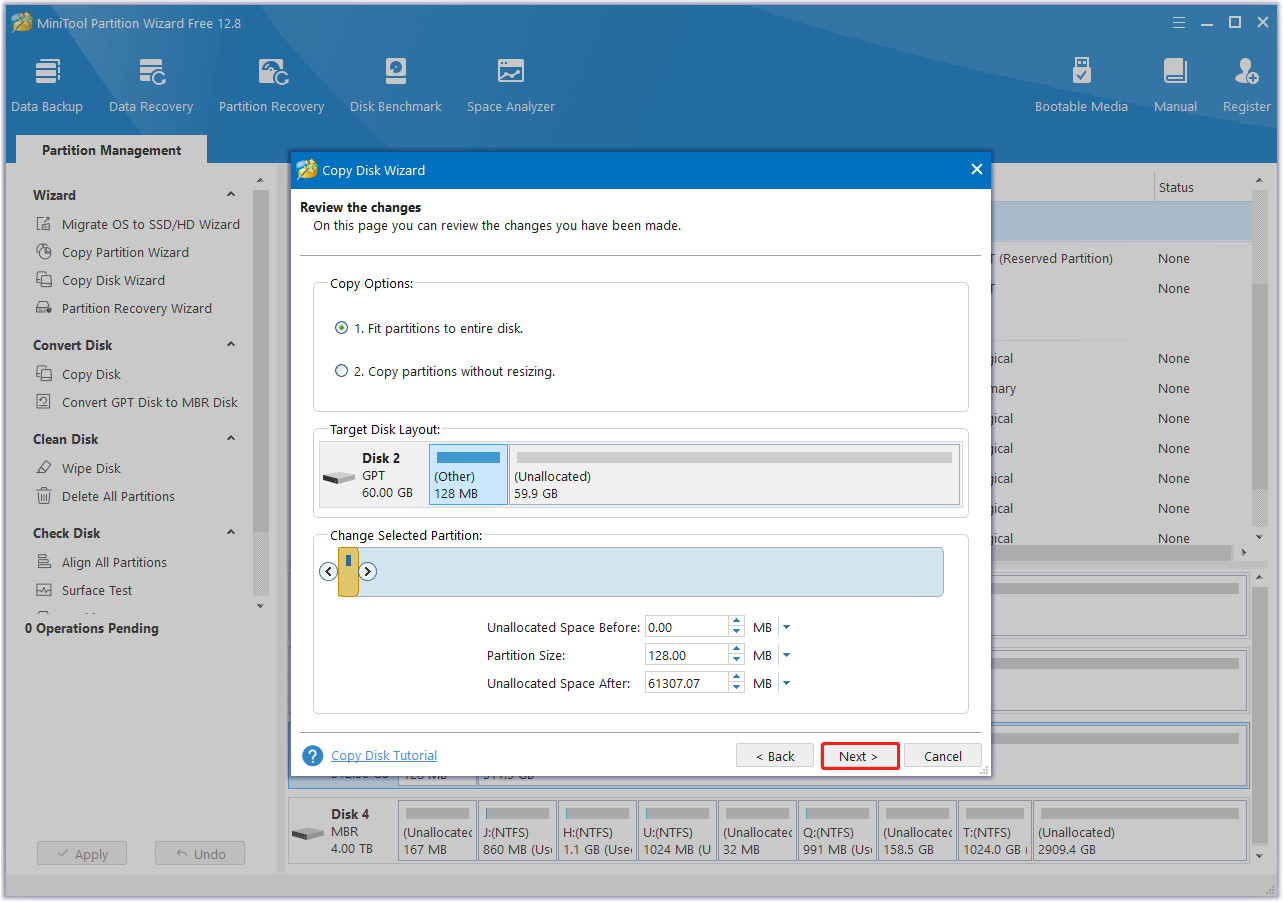The width and height of the screenshot is (1283, 902).
Task: Select Copy partitions without resizing
Action: pyautogui.click(x=342, y=371)
